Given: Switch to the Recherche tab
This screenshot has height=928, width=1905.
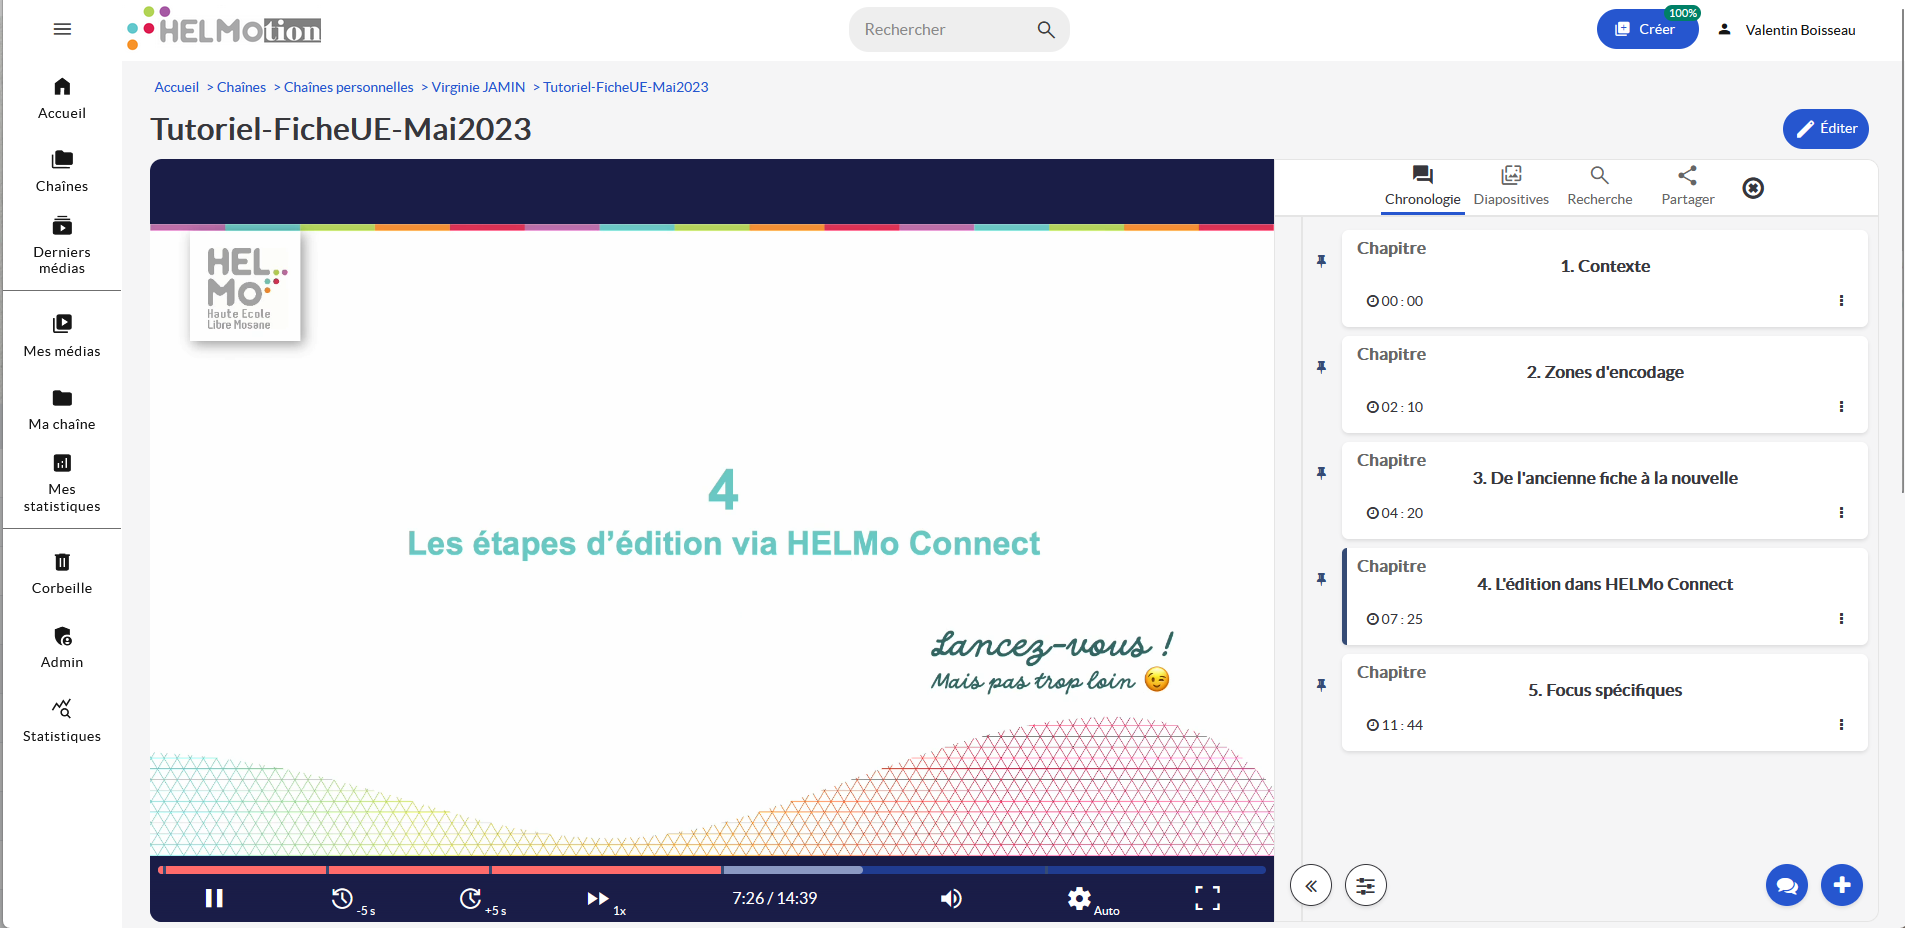Looking at the screenshot, I should click(x=1599, y=187).
